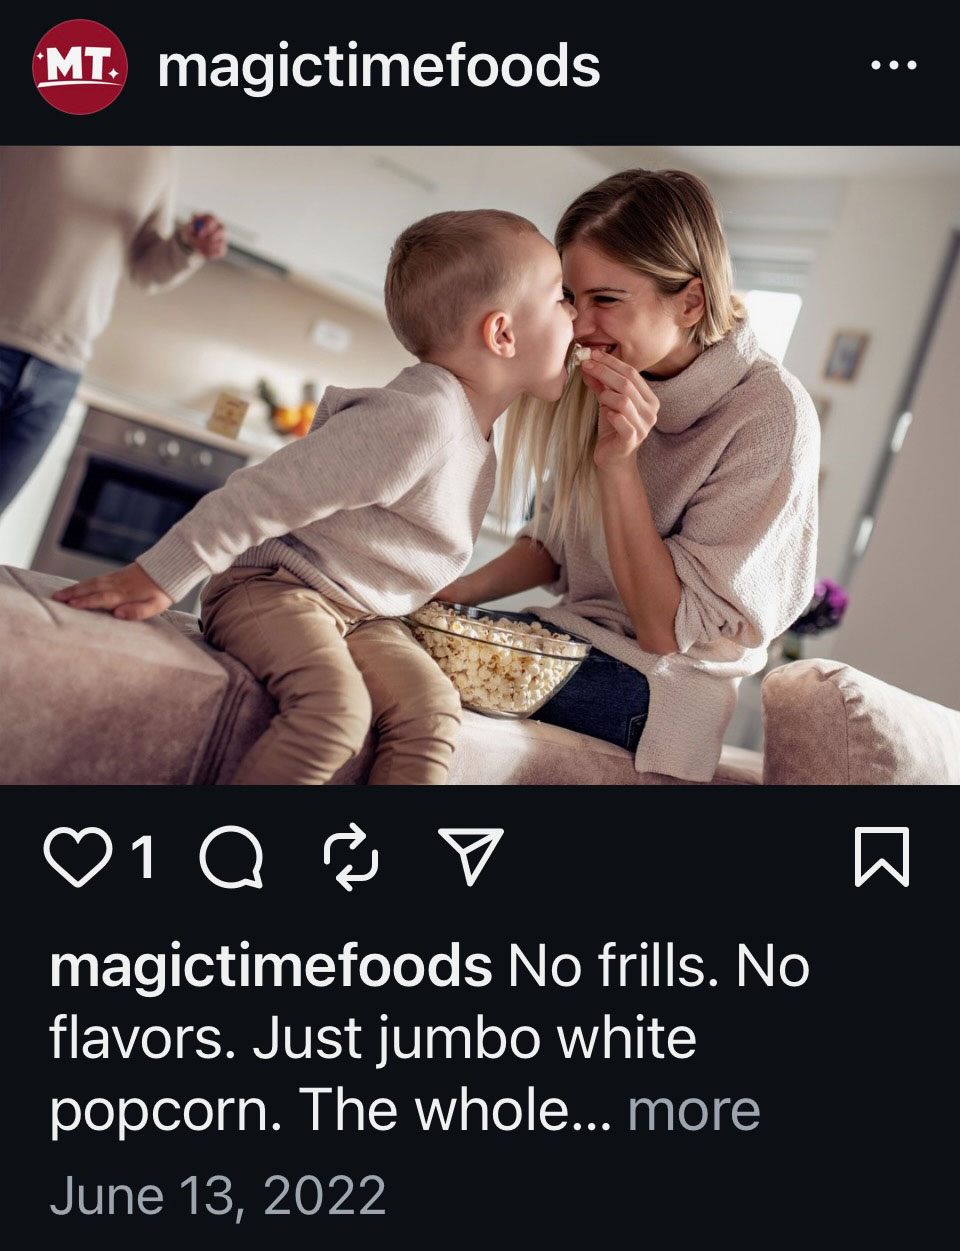
Task: Open comments via the speech bubble icon
Action: (232, 859)
